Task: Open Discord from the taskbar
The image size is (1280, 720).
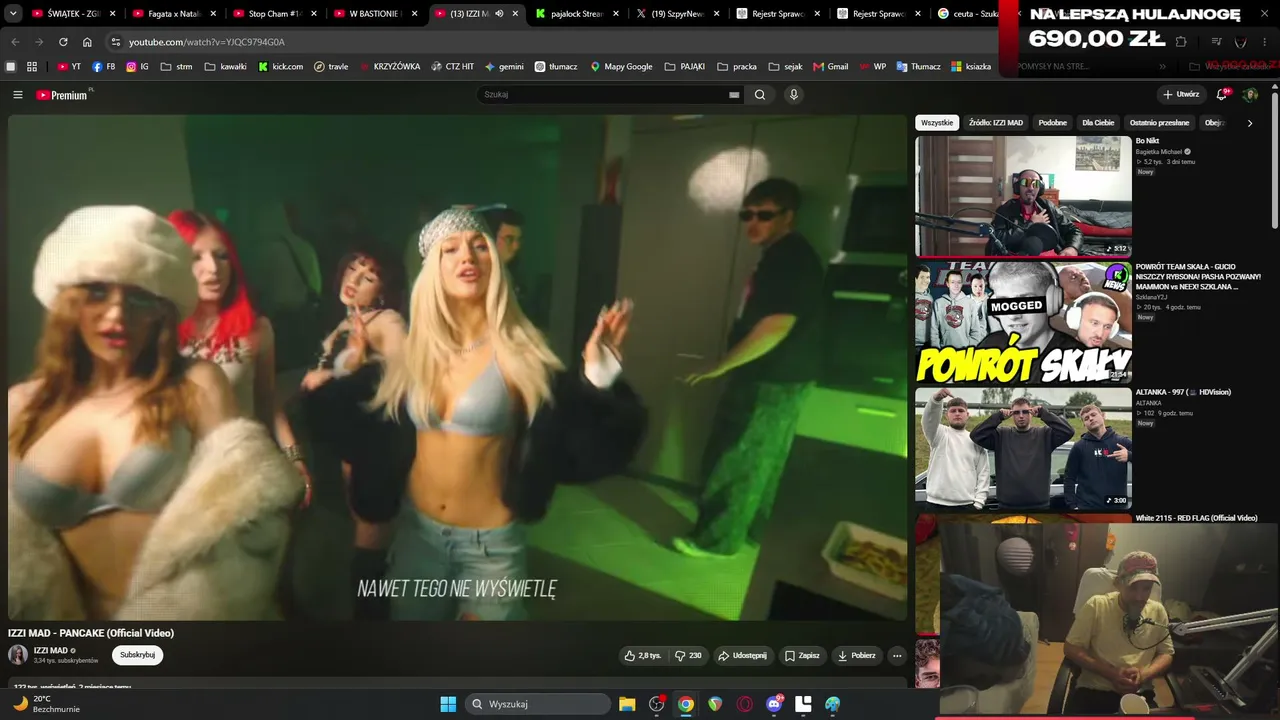Action: click(x=774, y=704)
